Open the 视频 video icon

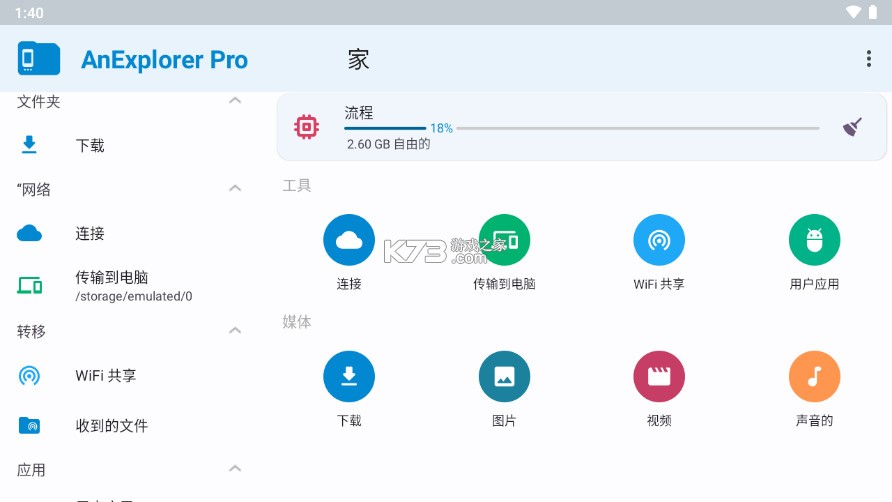point(659,377)
